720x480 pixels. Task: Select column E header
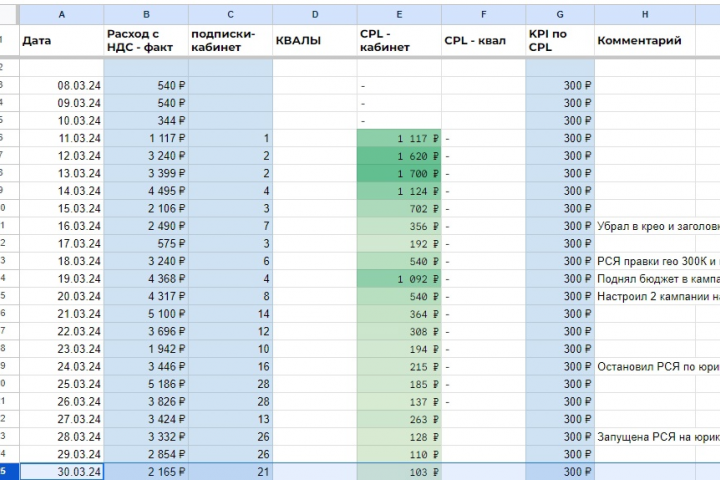[399, 14]
